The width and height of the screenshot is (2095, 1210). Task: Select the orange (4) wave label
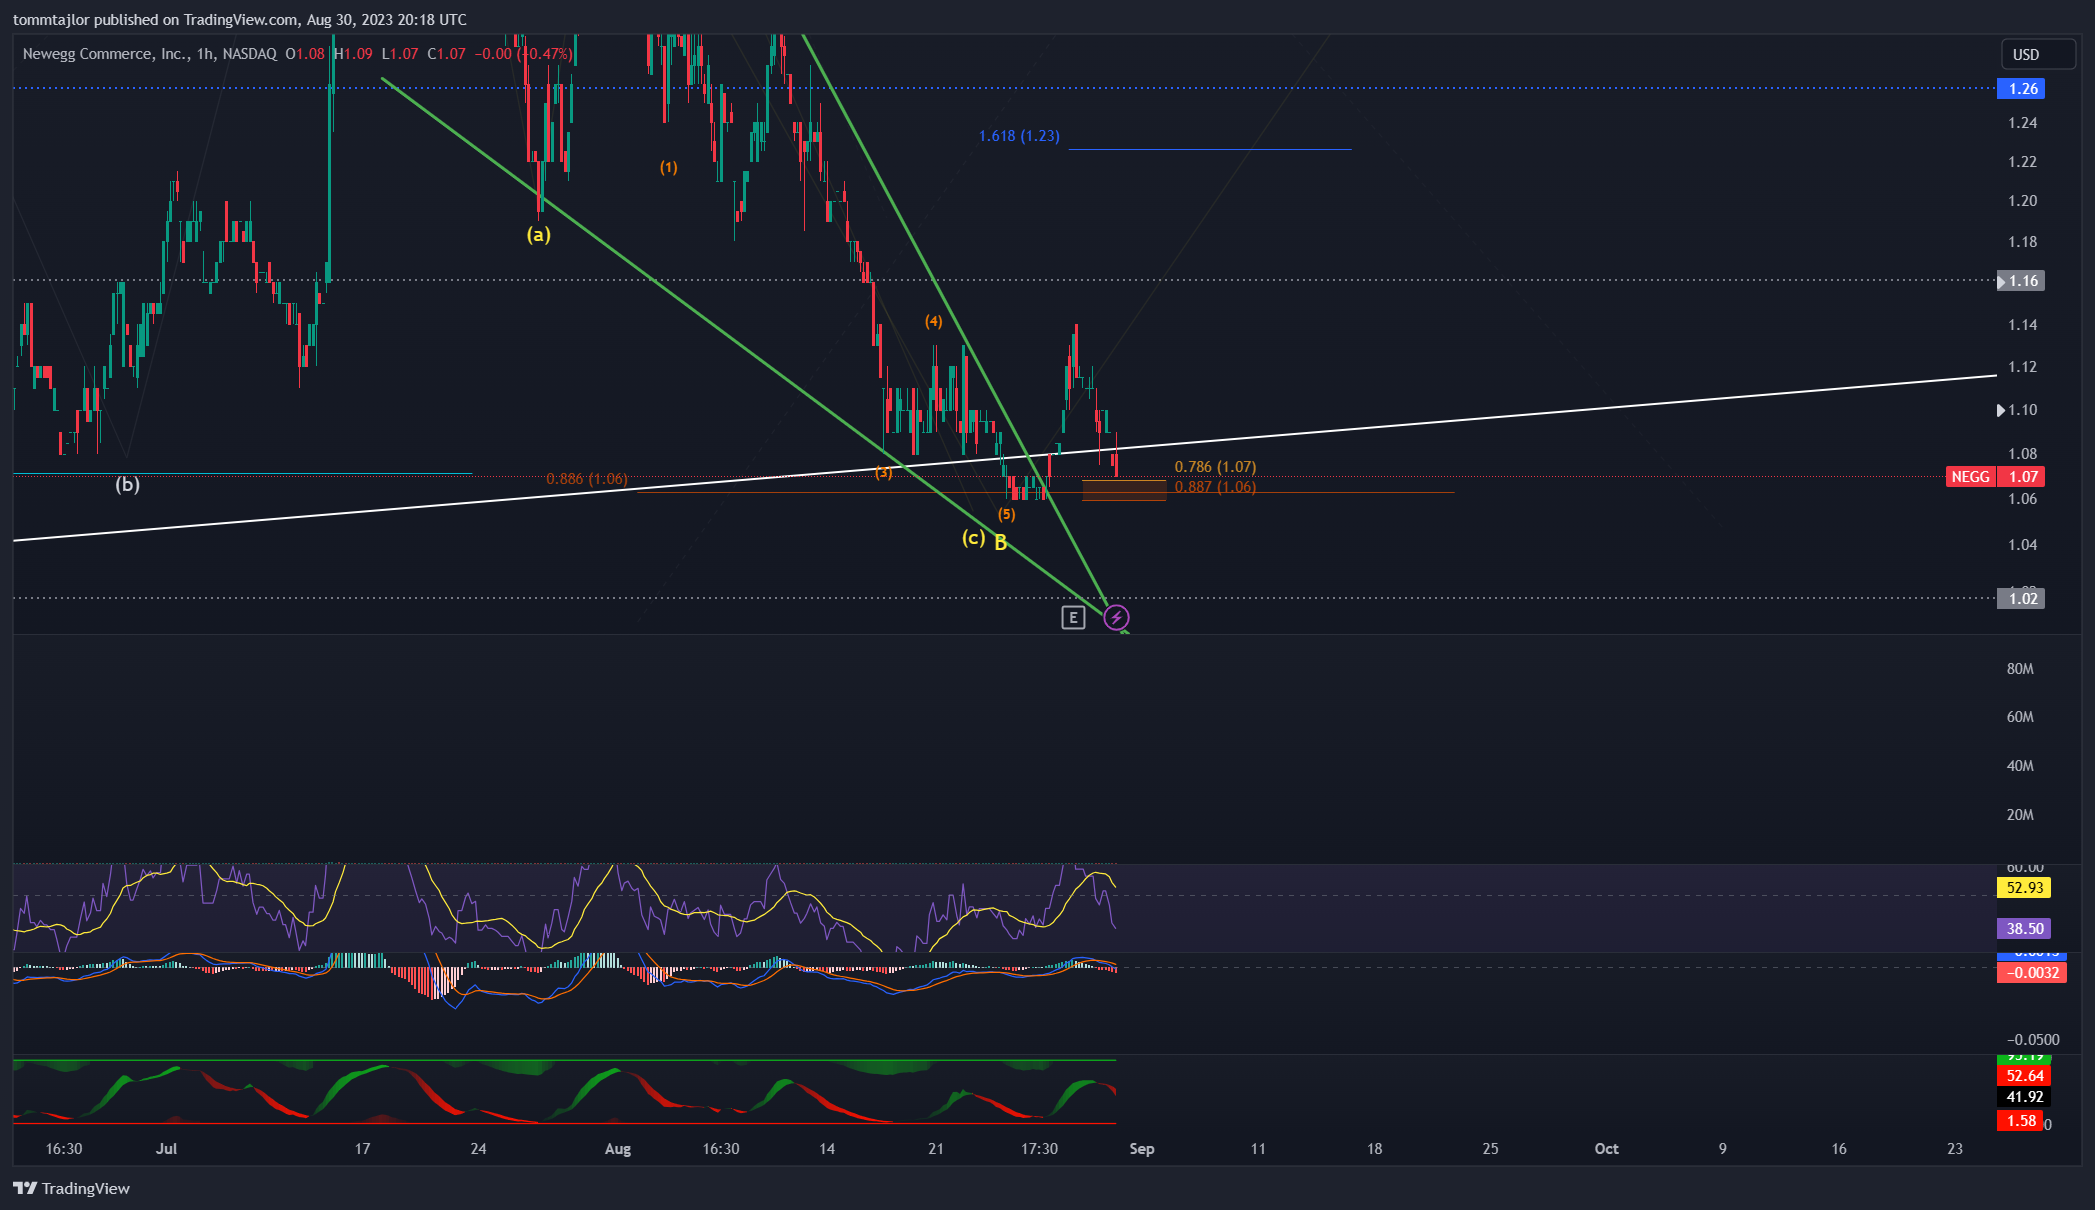point(933,321)
